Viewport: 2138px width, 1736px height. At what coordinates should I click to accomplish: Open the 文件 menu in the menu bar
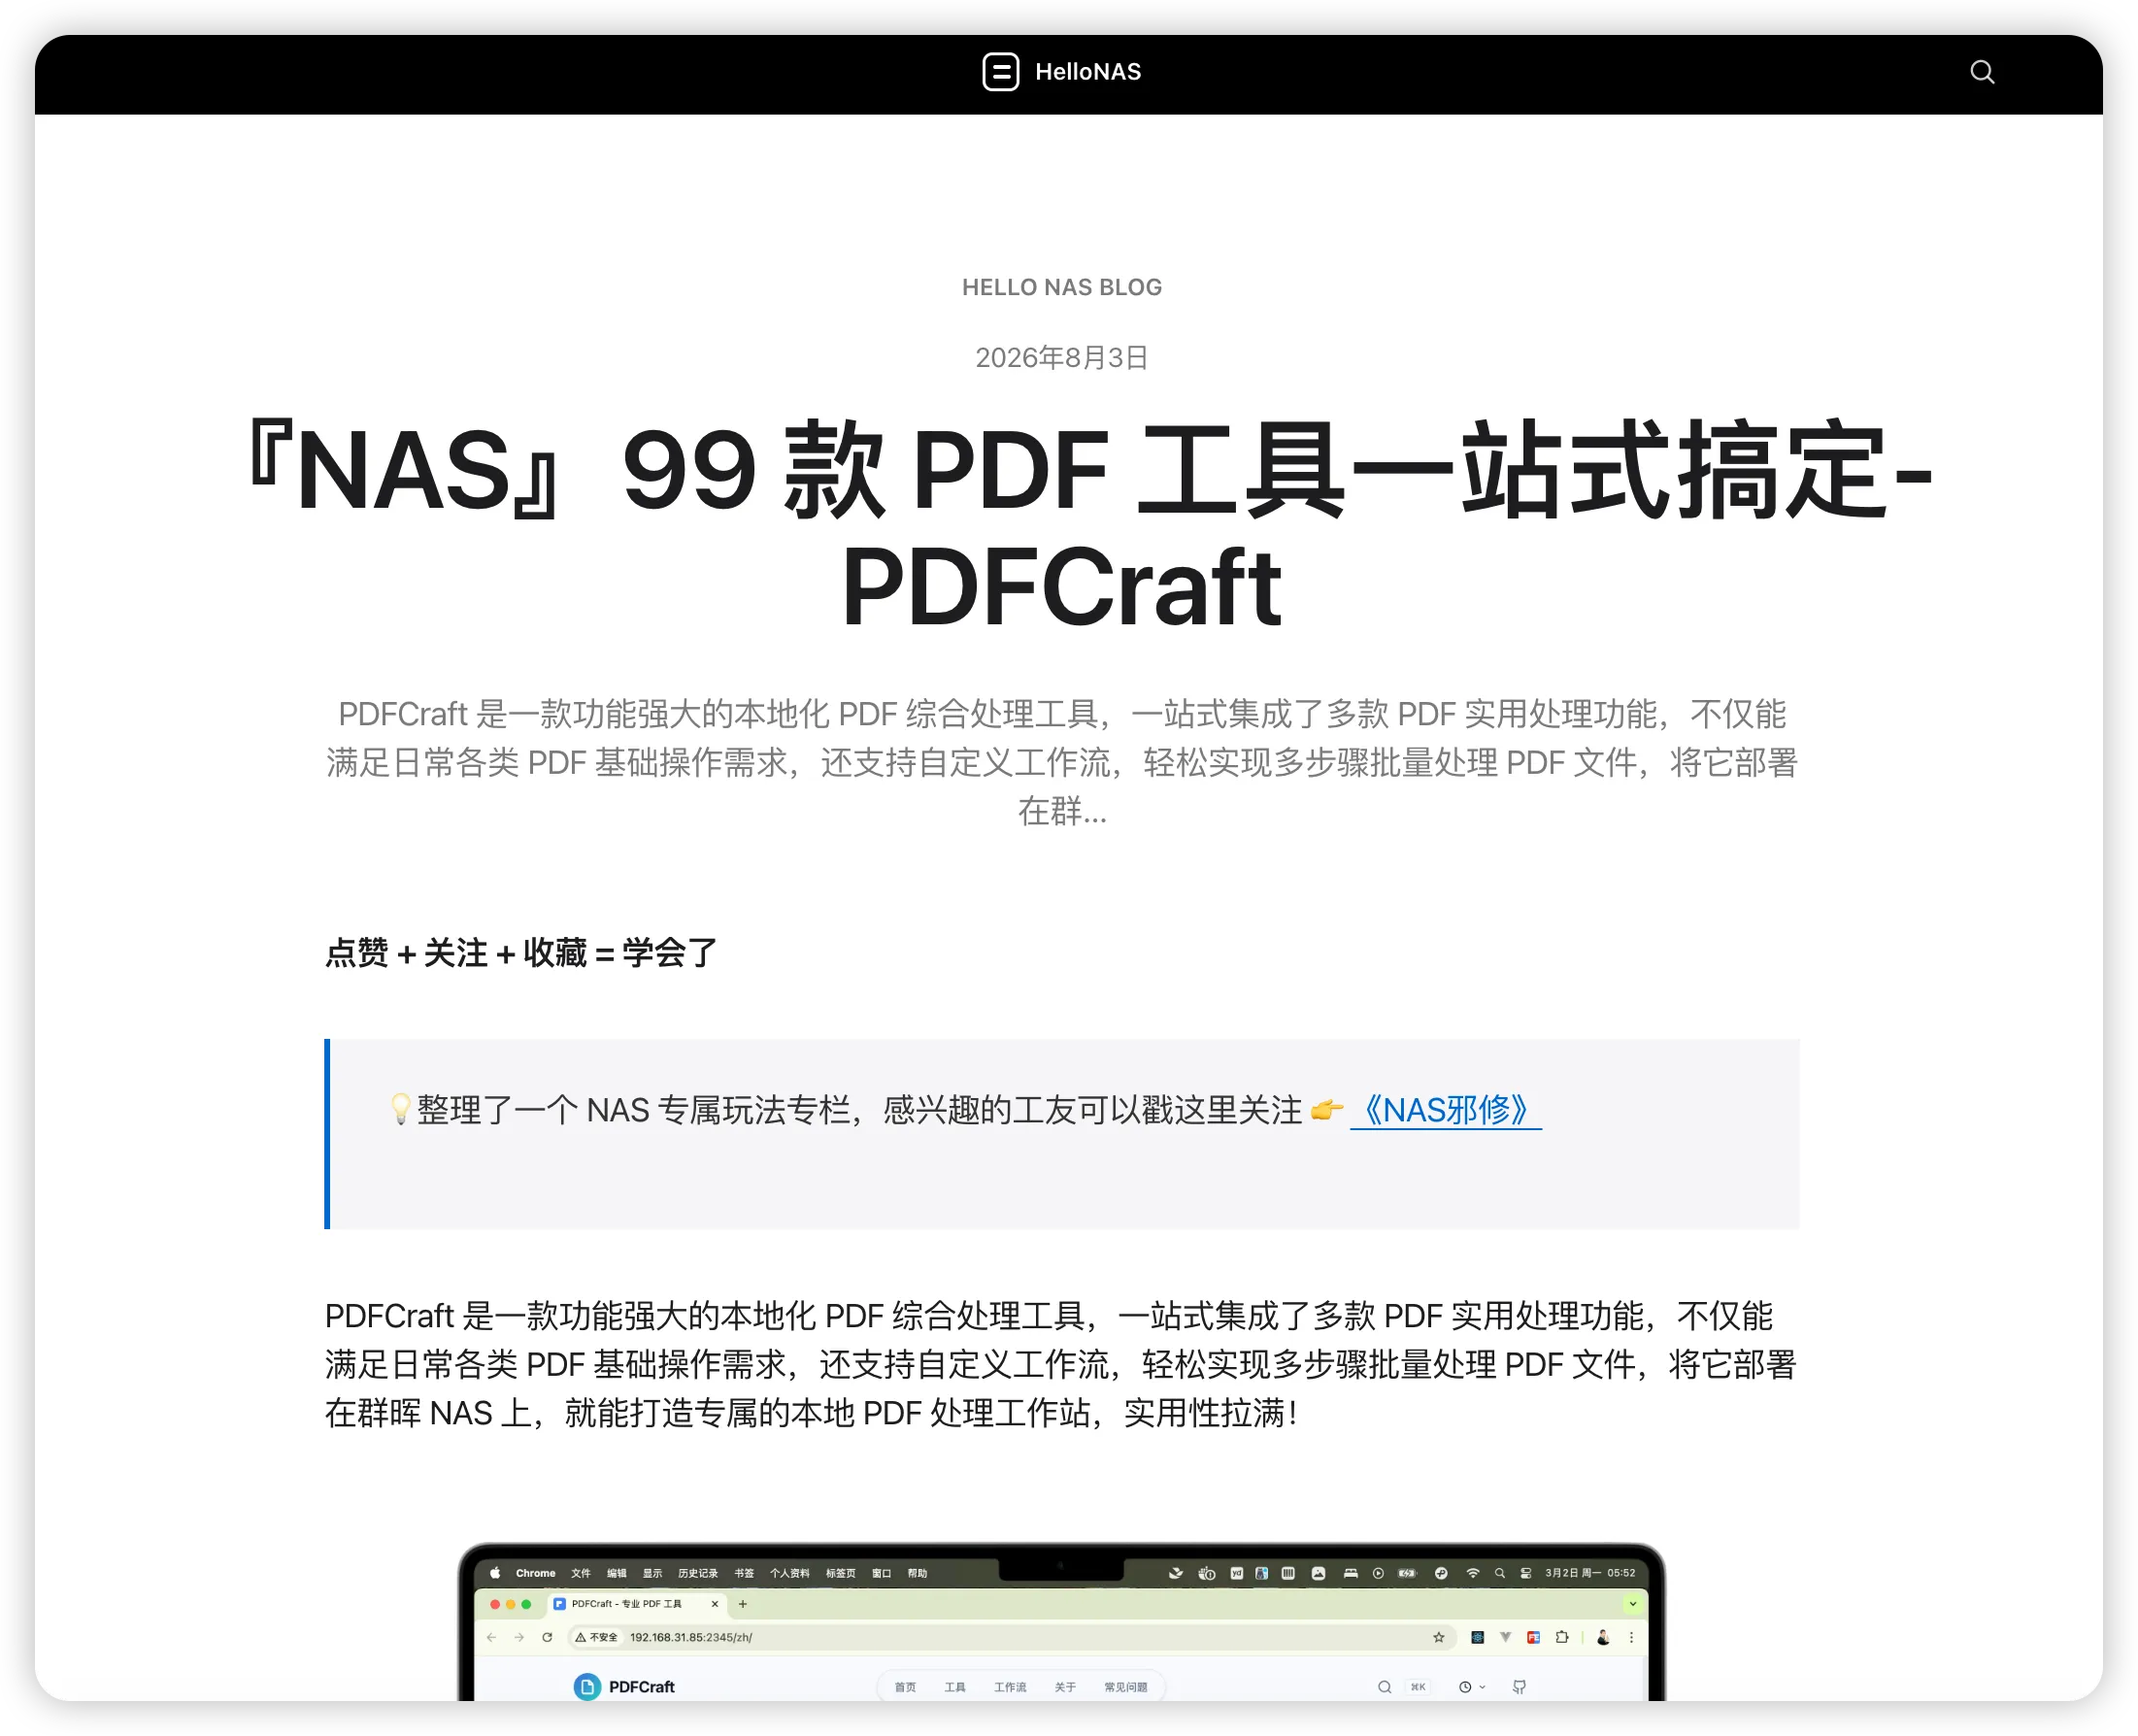point(581,1573)
